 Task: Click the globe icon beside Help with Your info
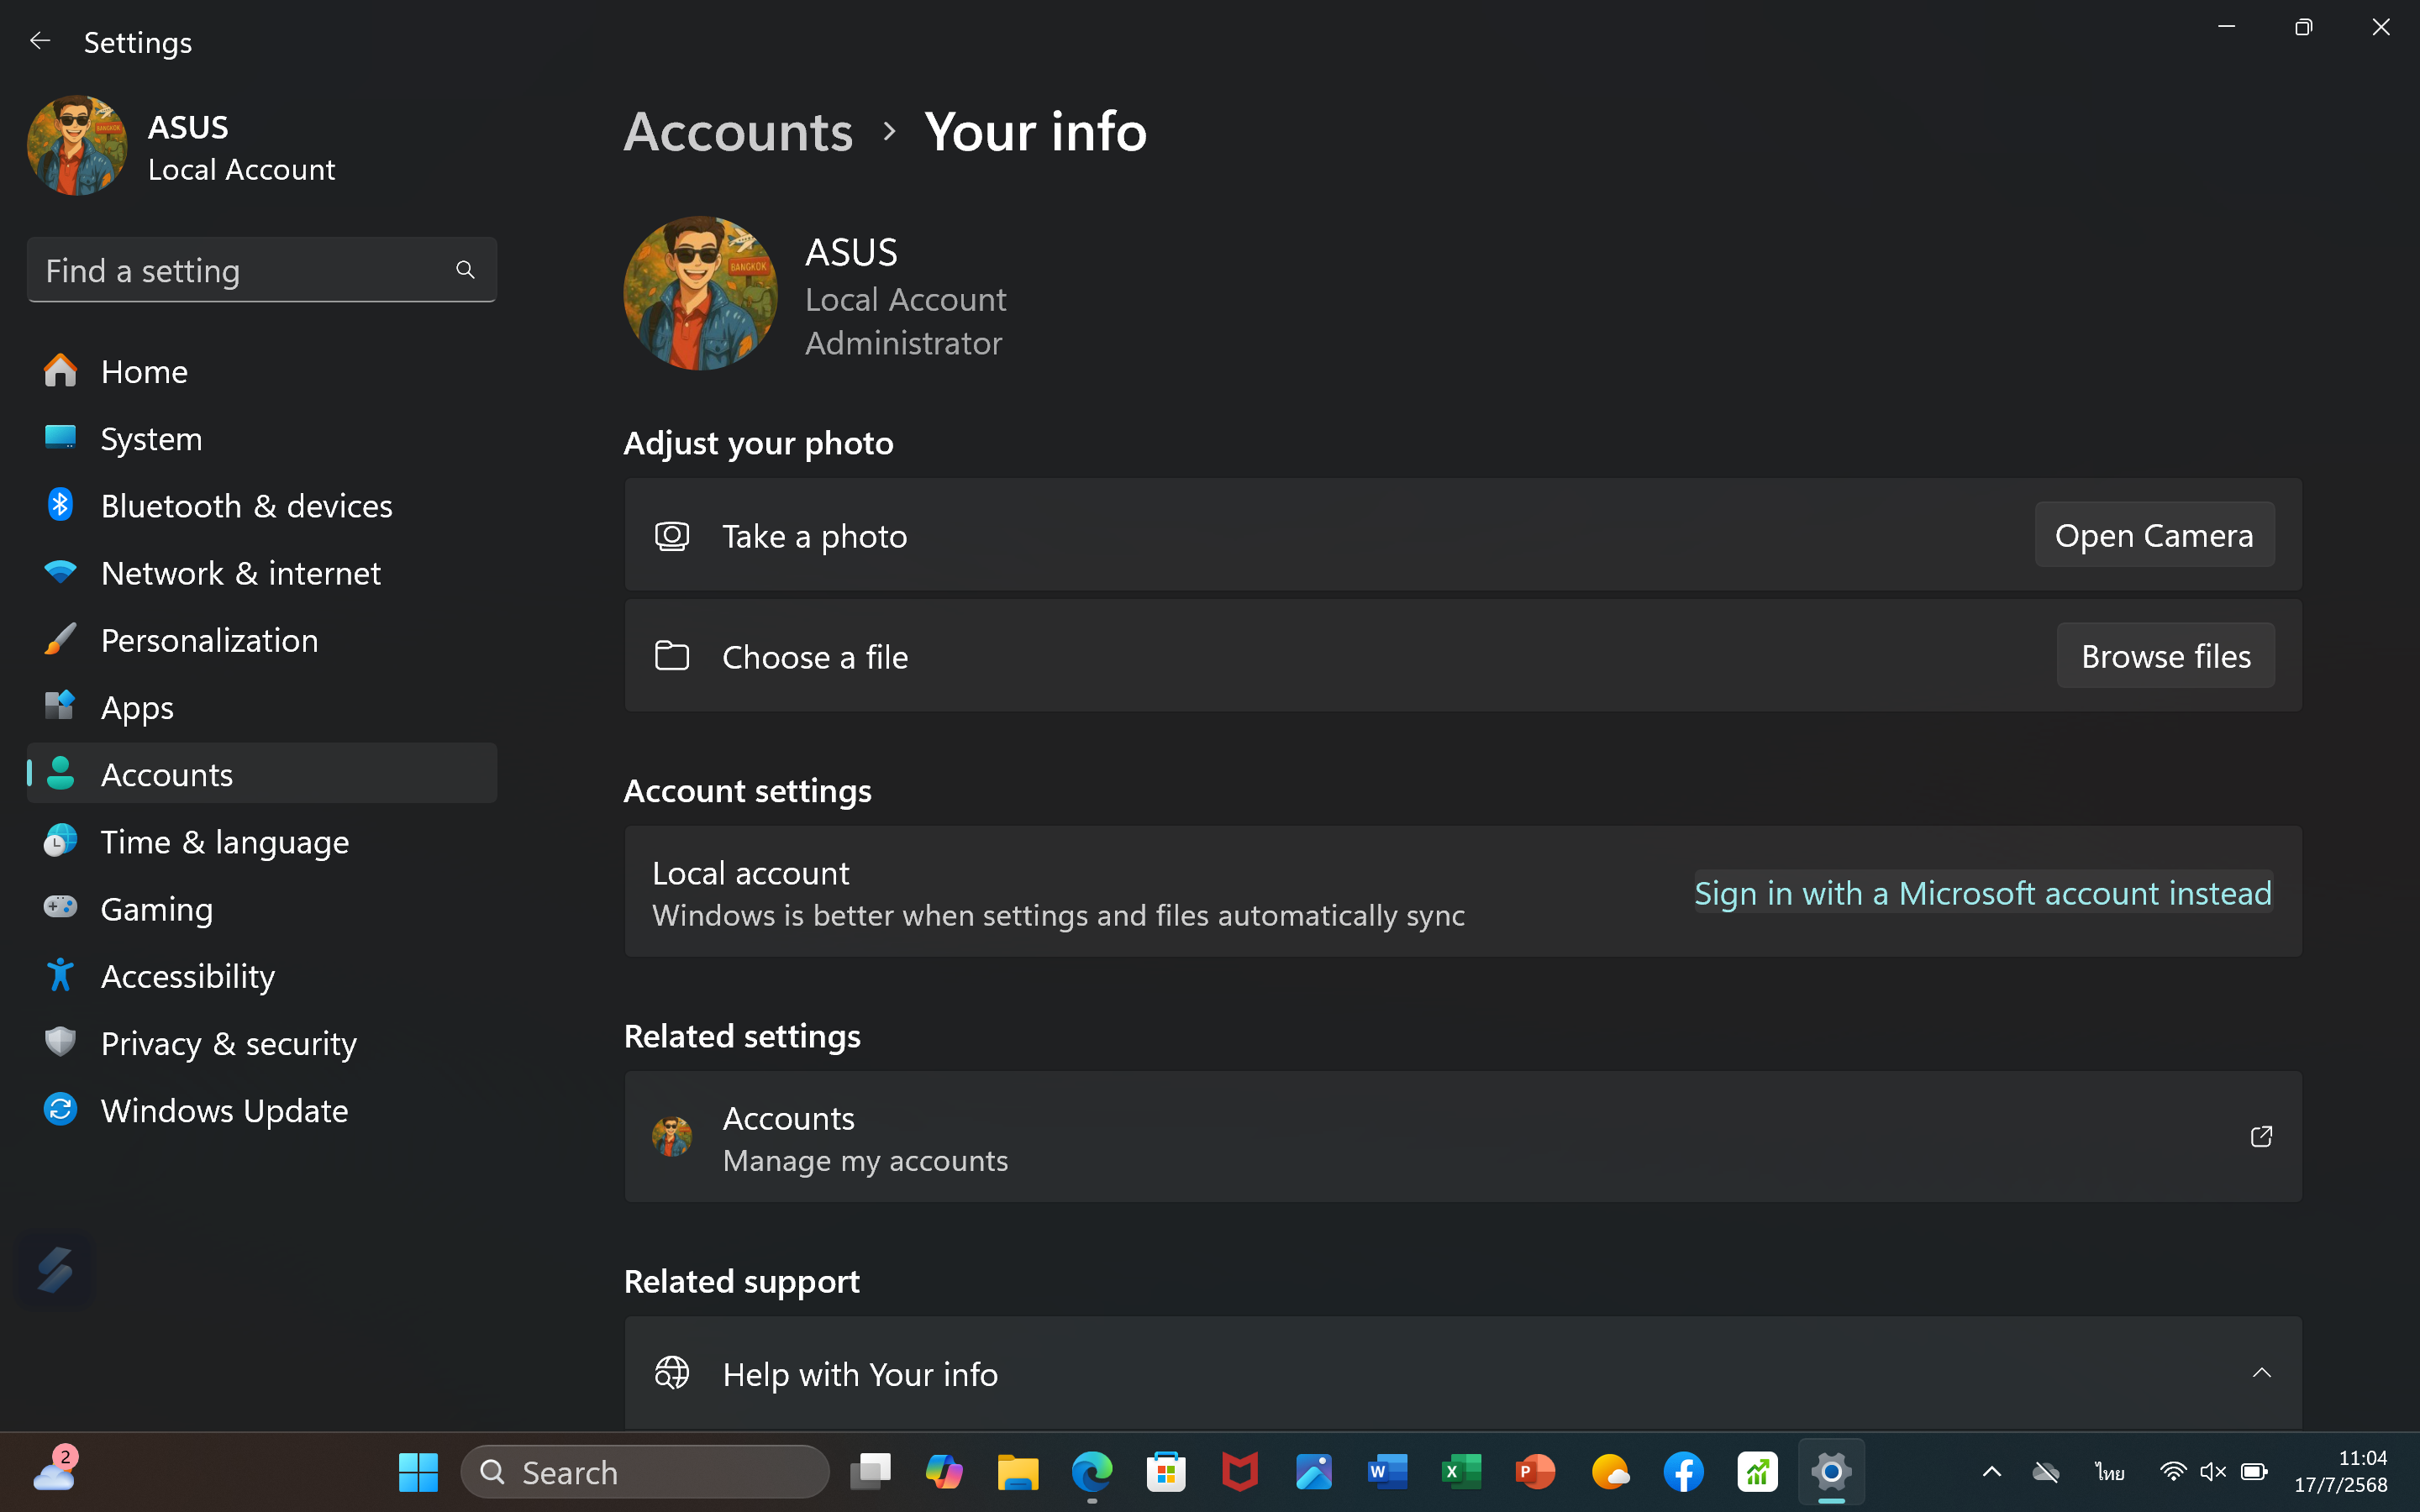click(672, 1373)
